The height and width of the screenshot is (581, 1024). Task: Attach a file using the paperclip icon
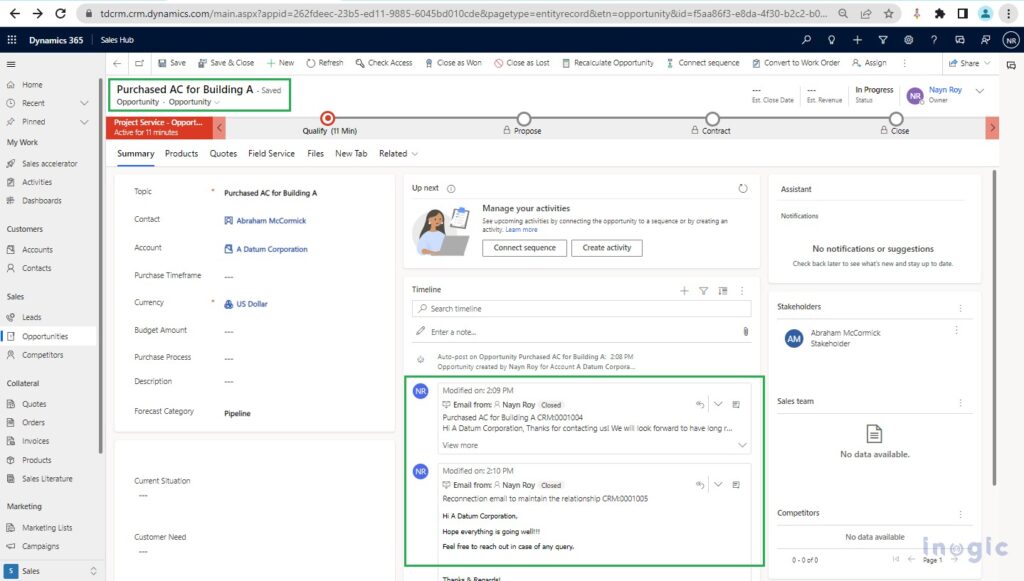tap(747, 330)
